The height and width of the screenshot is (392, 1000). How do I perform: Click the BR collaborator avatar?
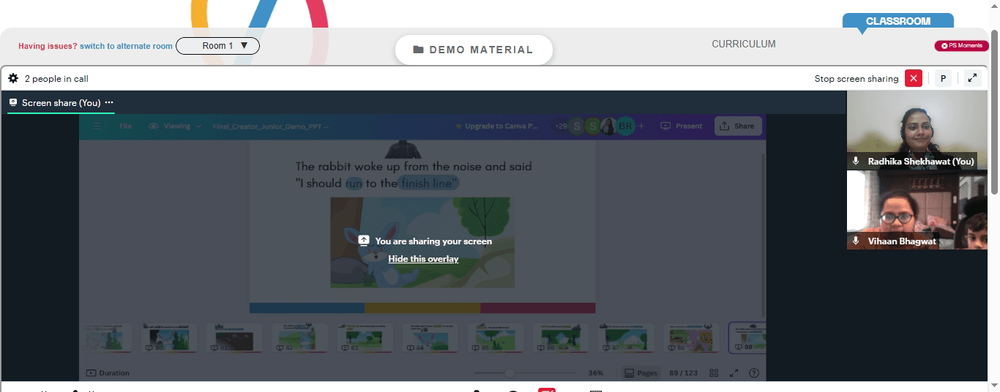point(625,126)
